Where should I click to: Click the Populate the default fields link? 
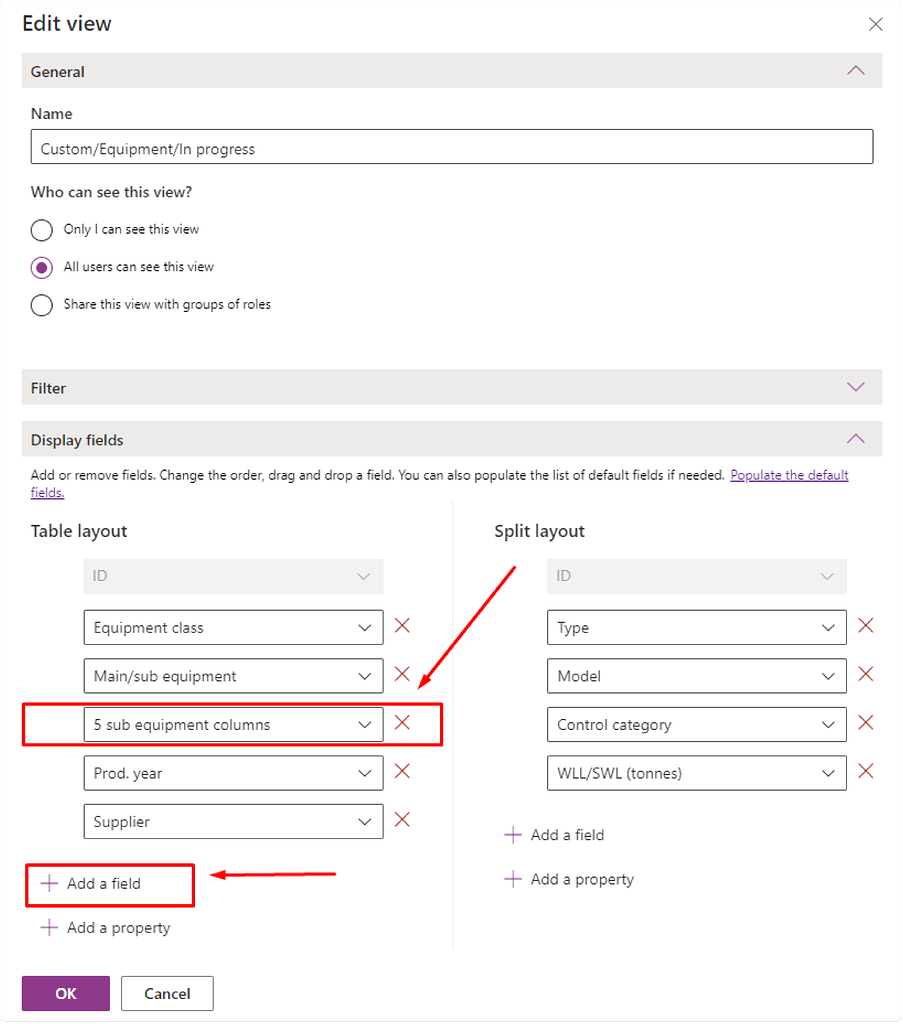pyautogui.click(x=789, y=474)
